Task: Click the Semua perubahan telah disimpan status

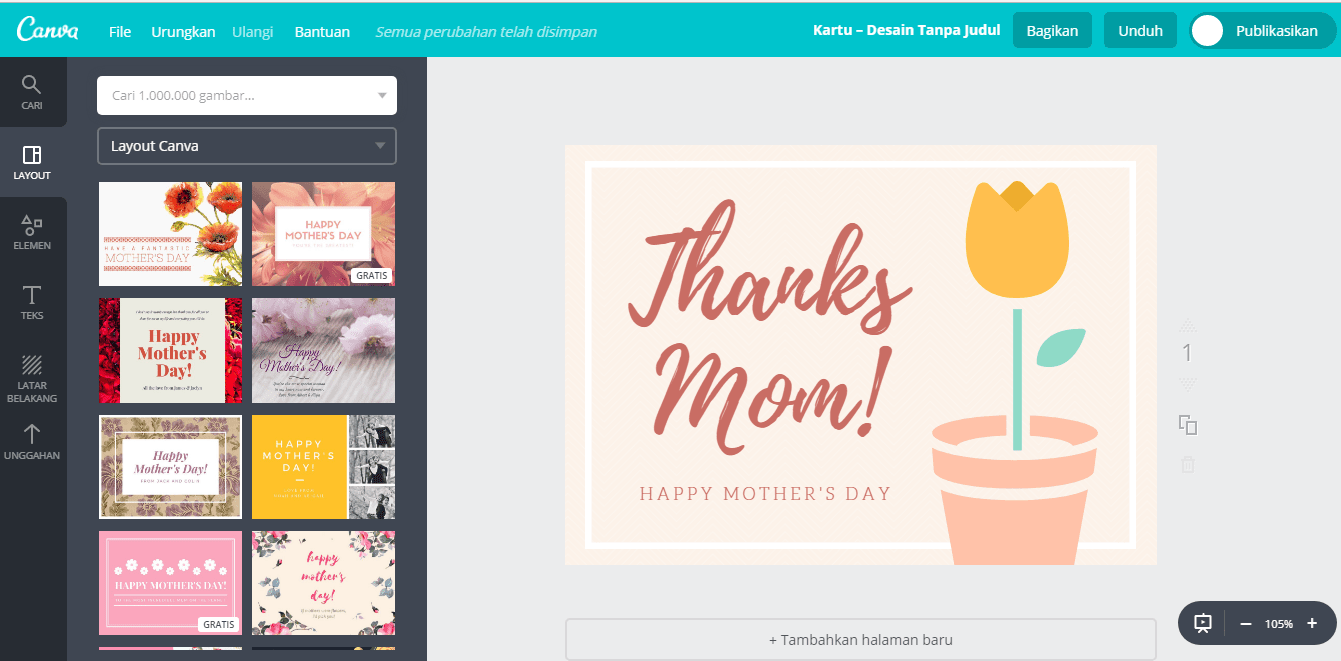Action: [486, 31]
